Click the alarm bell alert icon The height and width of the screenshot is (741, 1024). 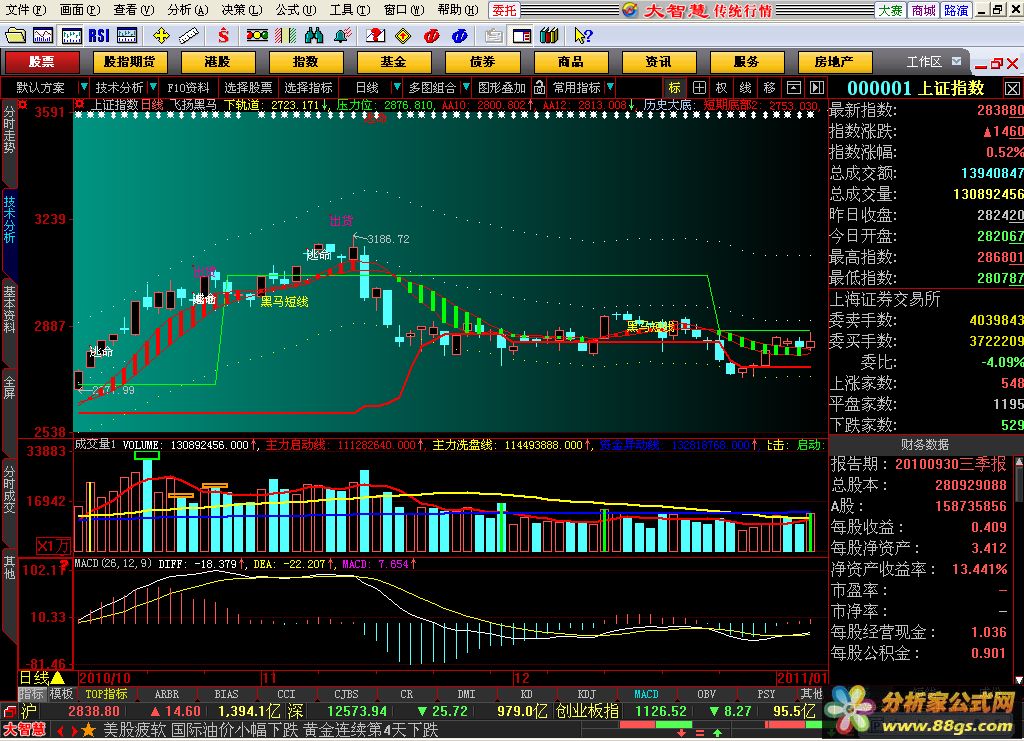point(342,35)
